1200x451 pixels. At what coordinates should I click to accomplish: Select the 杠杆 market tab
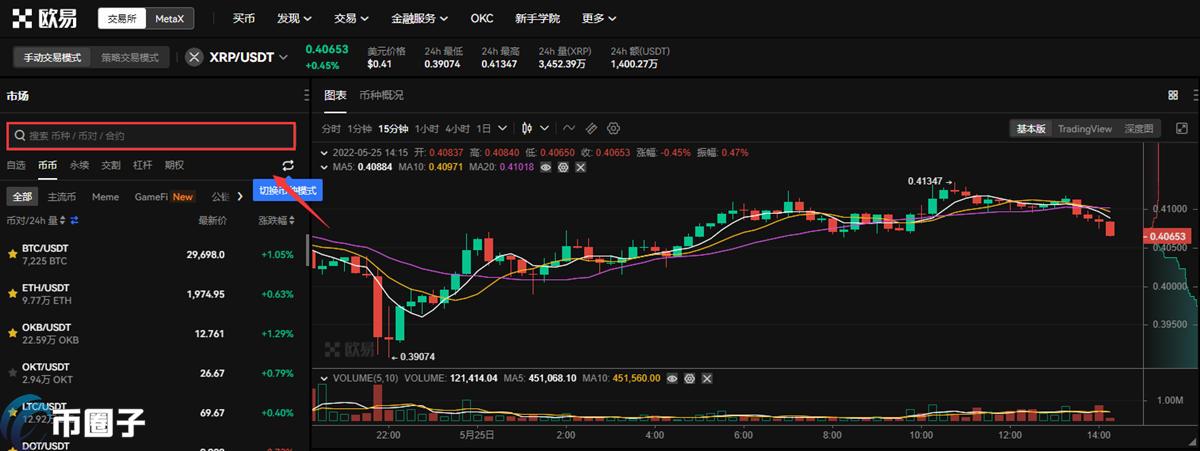[143, 165]
